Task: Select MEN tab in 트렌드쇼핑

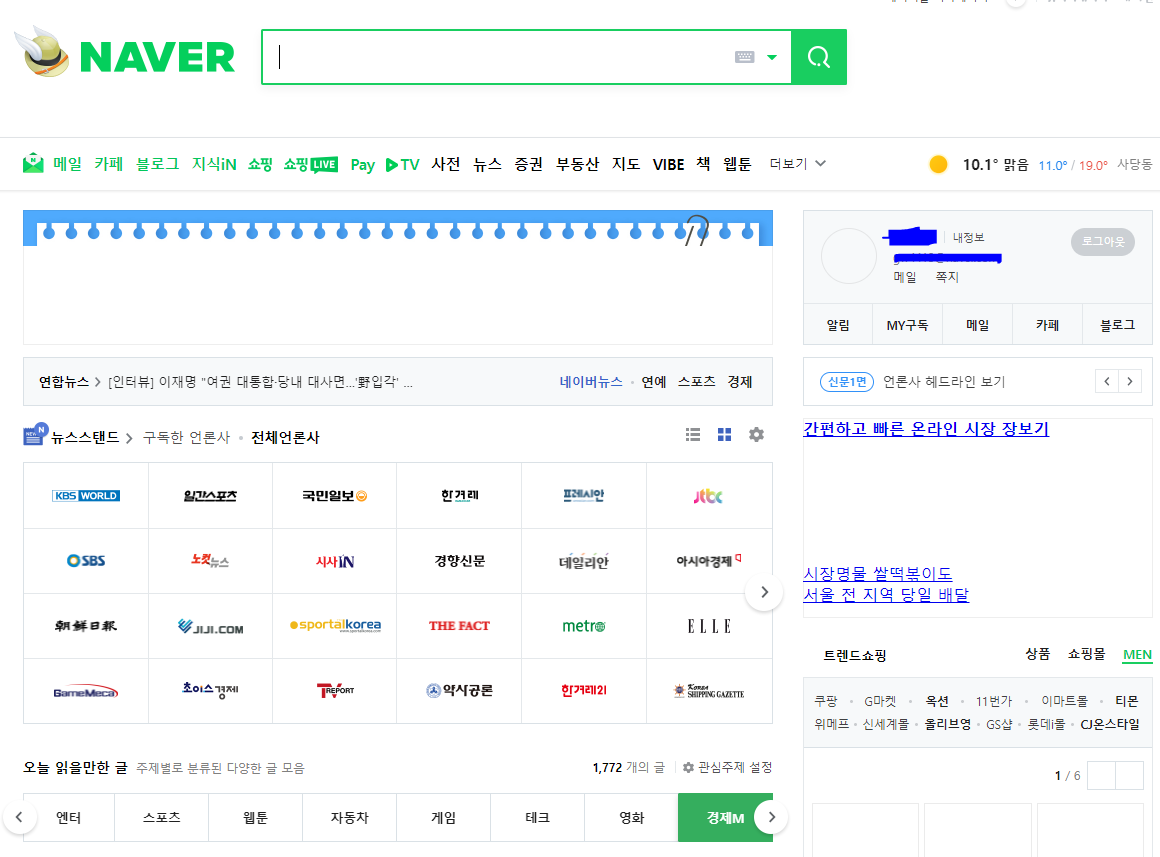Action: coord(1137,655)
